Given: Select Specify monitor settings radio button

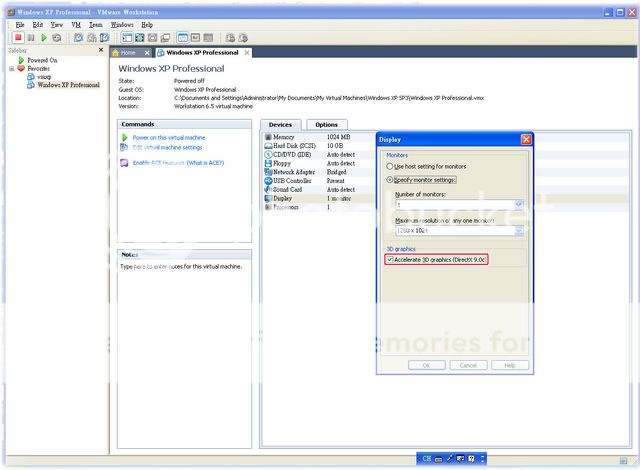Looking at the screenshot, I should coord(390,180).
